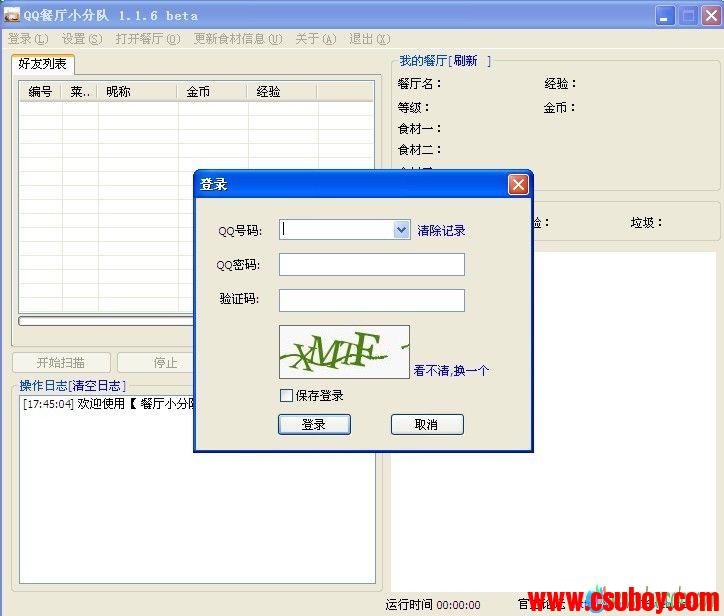Focus the 验证码 input field
The width and height of the screenshot is (724, 616).
[x=372, y=300]
